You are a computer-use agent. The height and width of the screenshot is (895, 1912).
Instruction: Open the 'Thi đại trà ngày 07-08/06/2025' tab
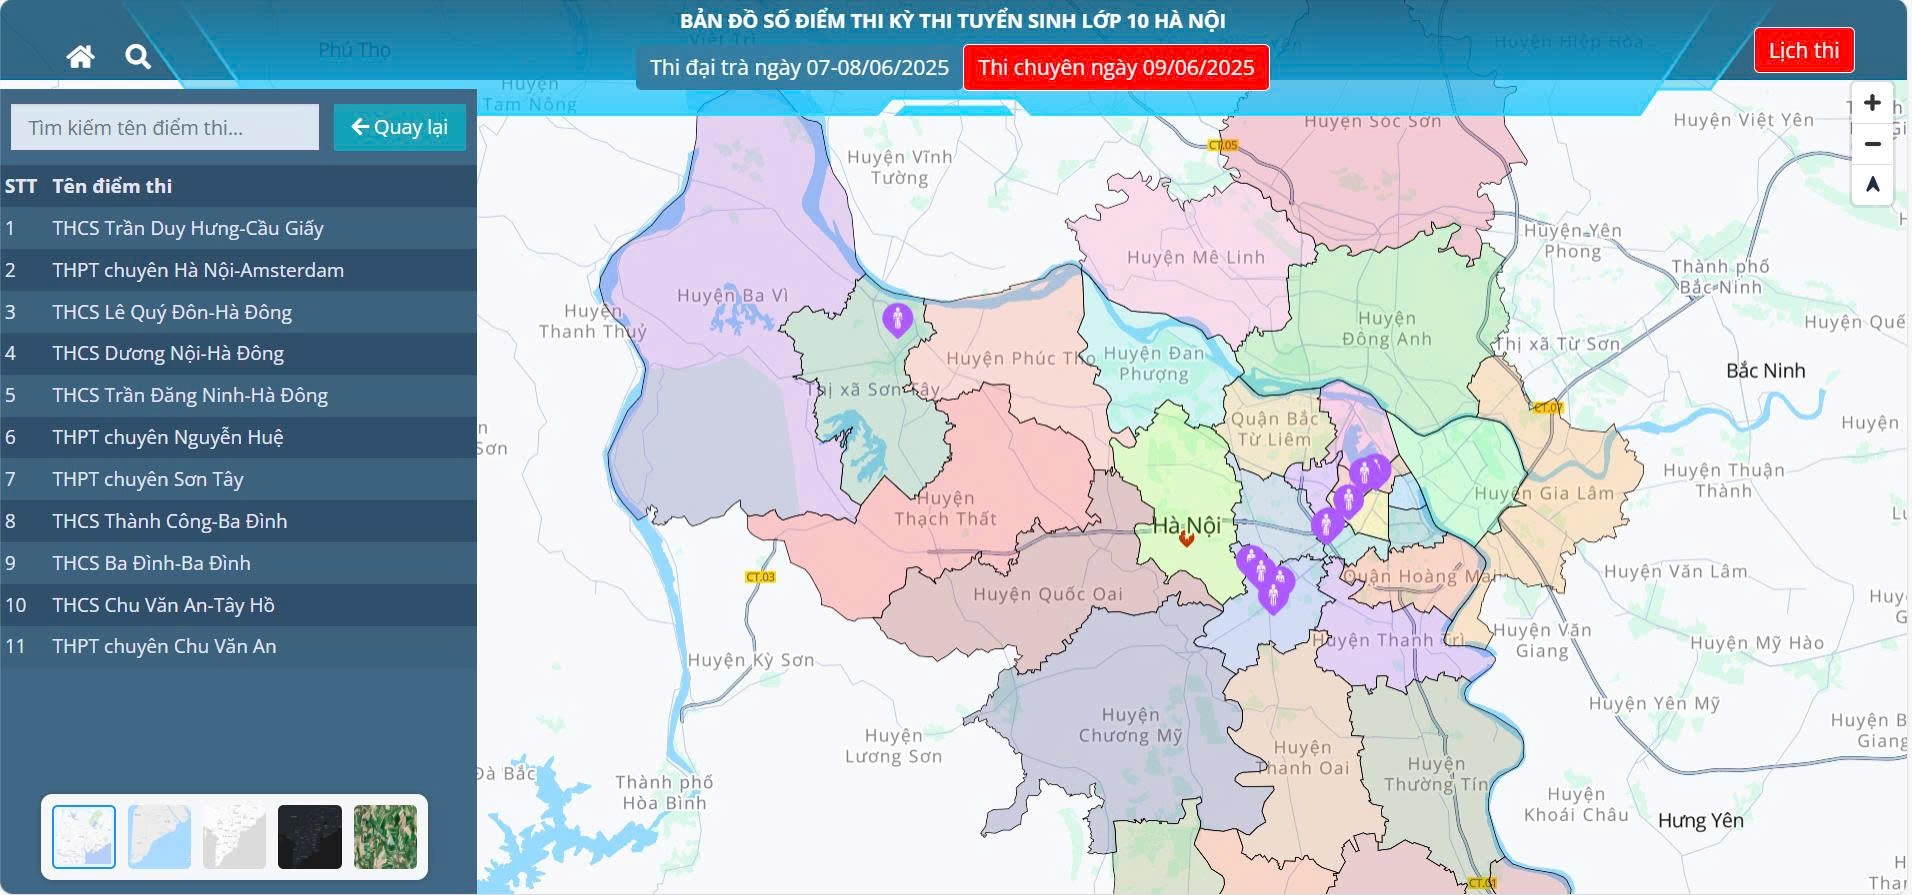[x=799, y=67]
